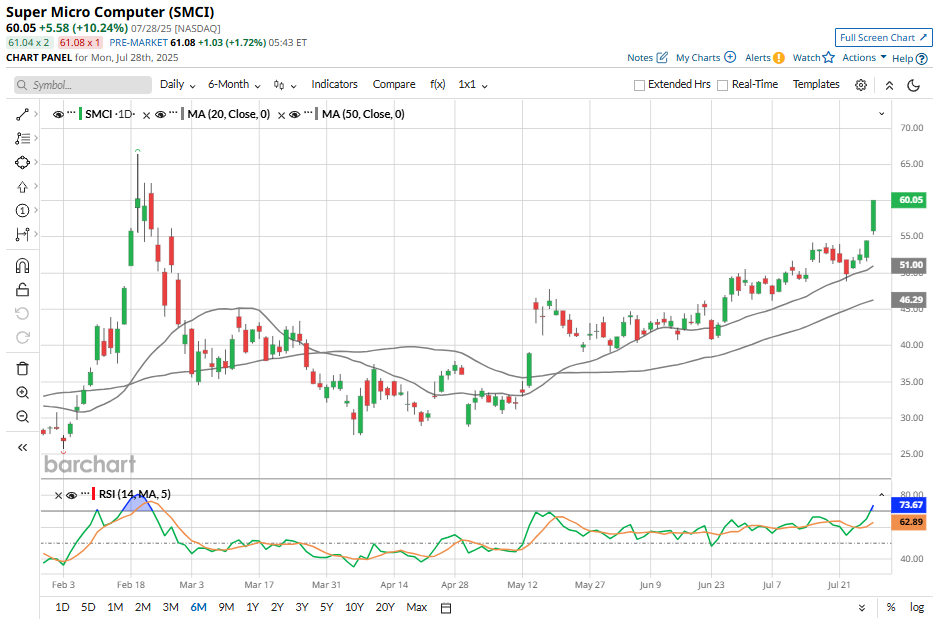Open the Indicators dialog
The width and height of the screenshot is (945, 634).
tap(334, 84)
